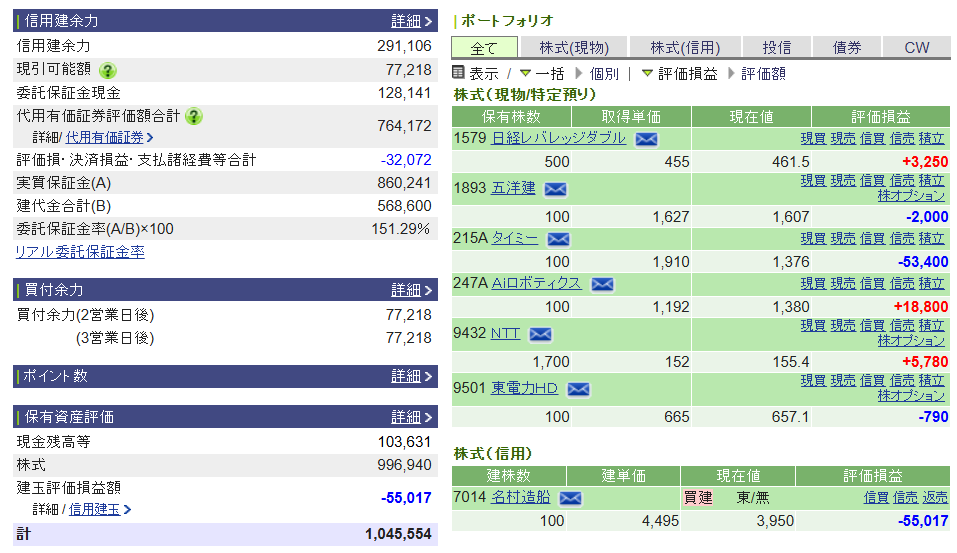Select the CW portfolio tab
Image resolution: width=957 pixels, height=553 pixels.
tap(916, 47)
